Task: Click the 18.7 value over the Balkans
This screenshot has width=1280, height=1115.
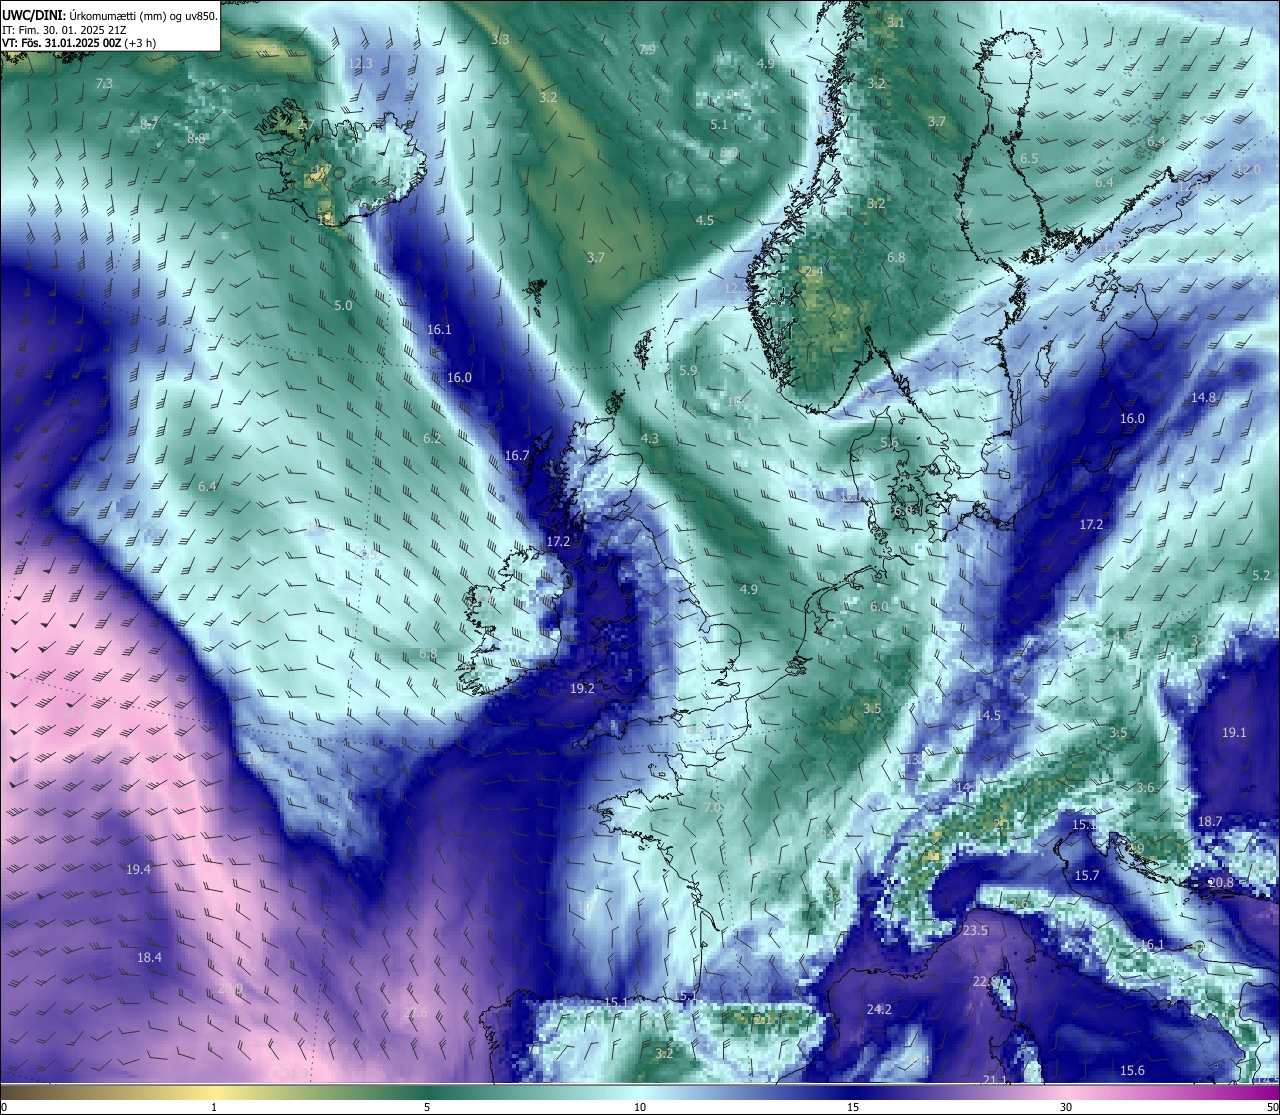Action: pos(1210,821)
